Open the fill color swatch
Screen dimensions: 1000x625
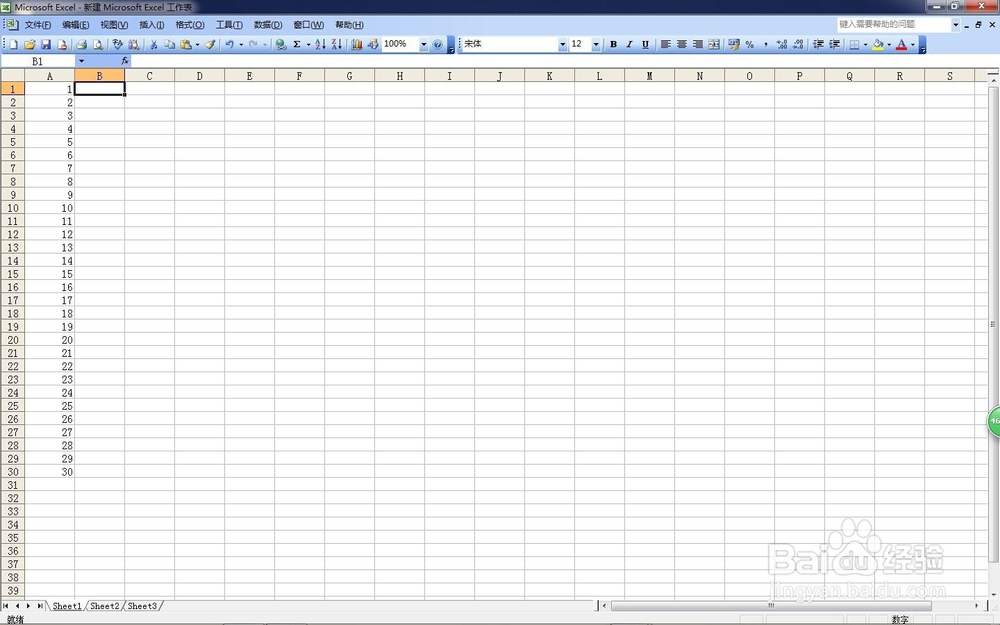pyautogui.click(x=876, y=44)
